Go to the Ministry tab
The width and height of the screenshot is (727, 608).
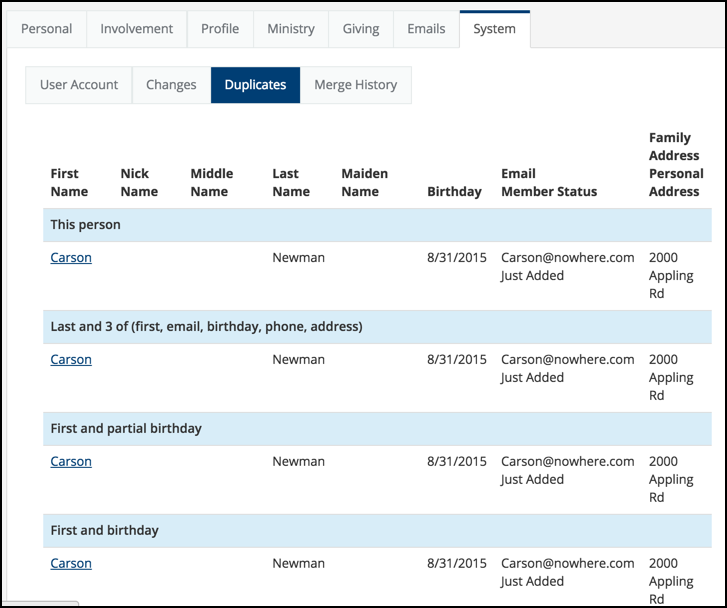[x=291, y=29]
